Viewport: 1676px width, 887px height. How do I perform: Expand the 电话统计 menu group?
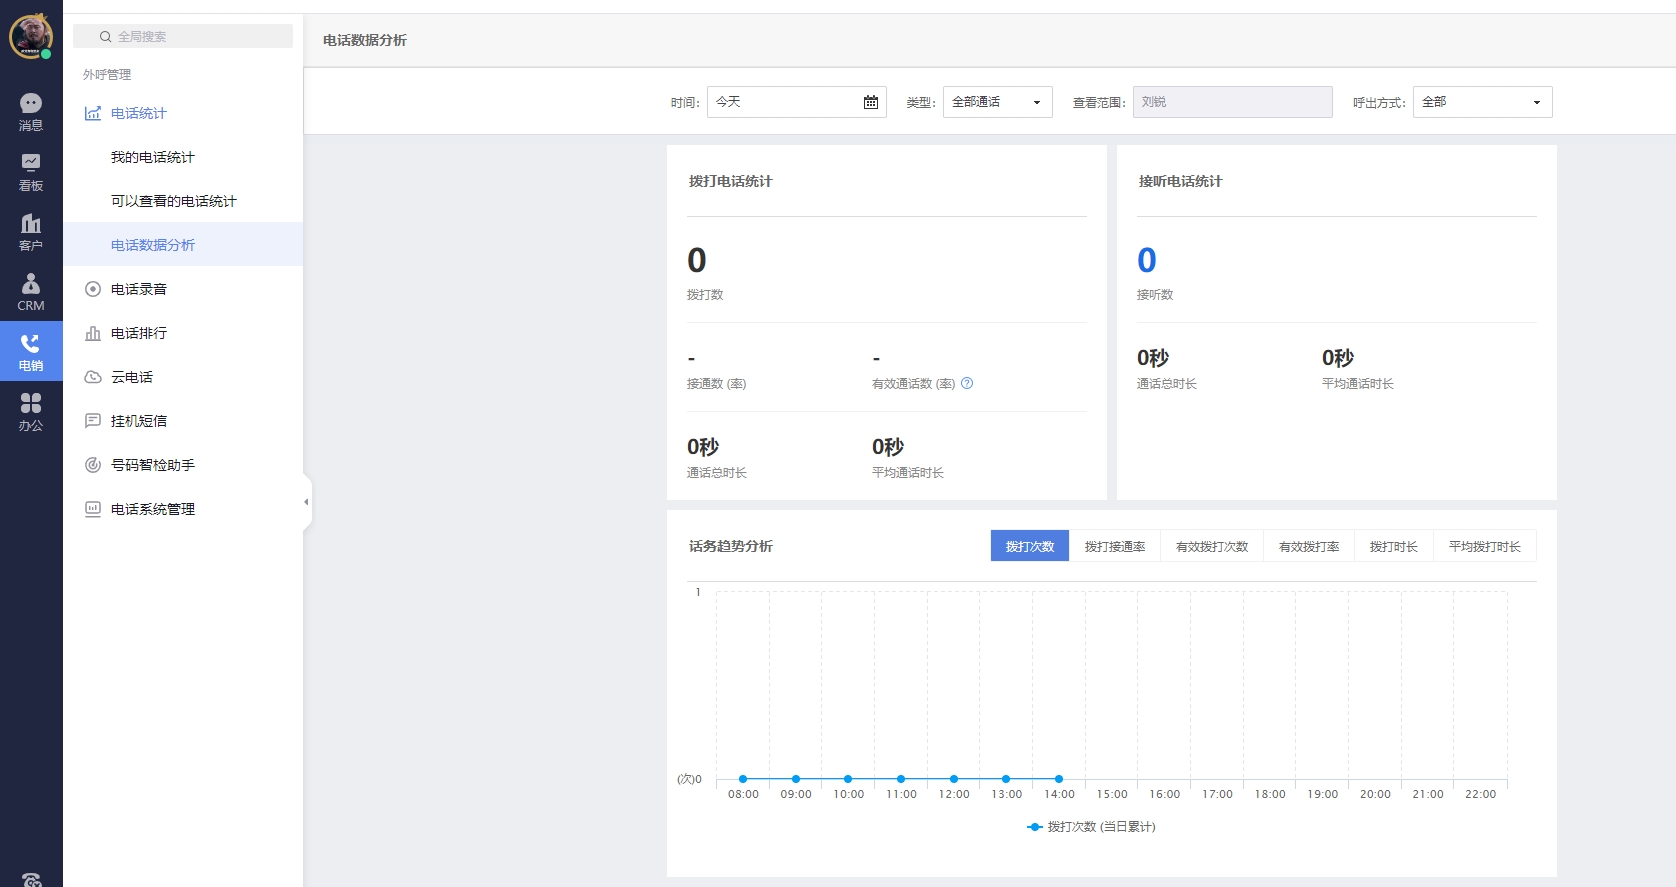[183, 113]
